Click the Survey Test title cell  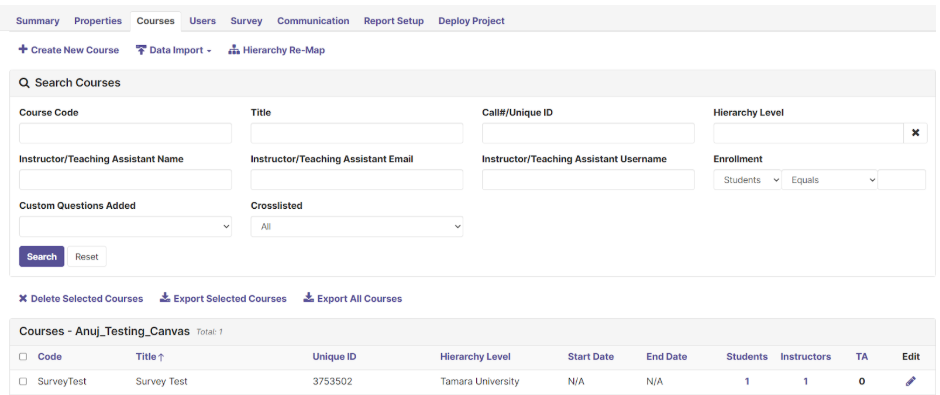coord(161,381)
